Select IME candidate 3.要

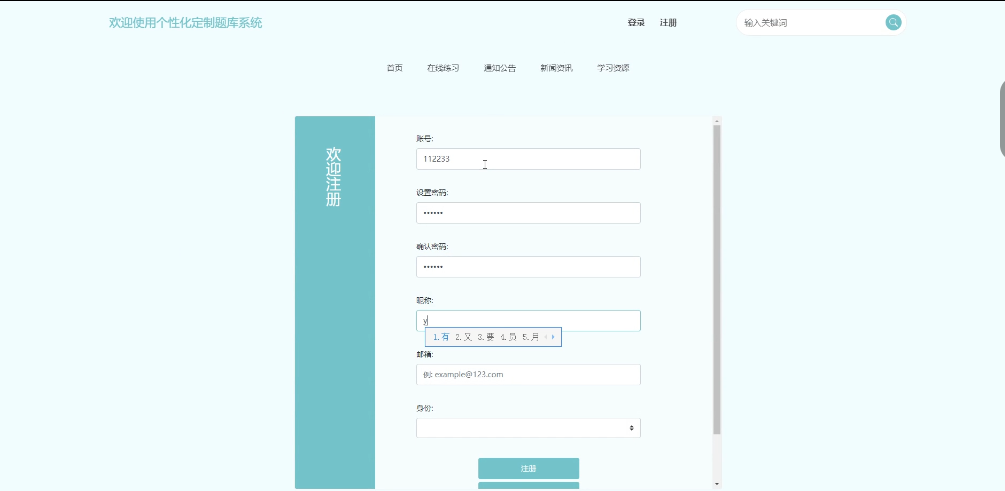[486, 337]
